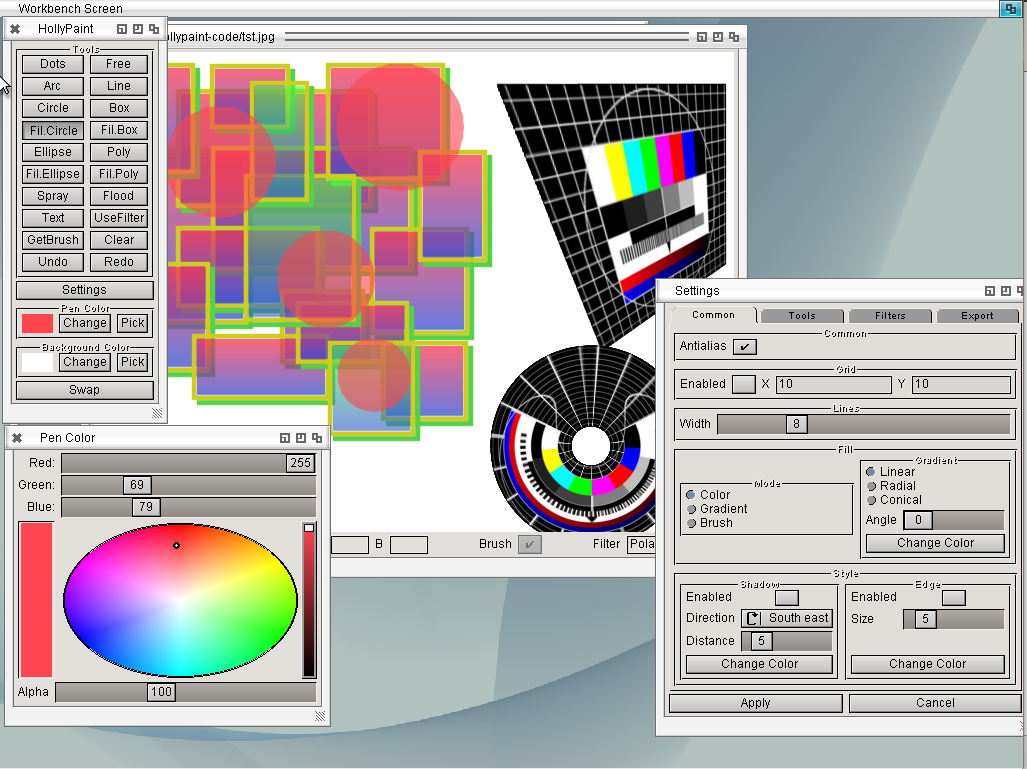Select the Text tool
This screenshot has height=769, width=1027.
pyautogui.click(x=53, y=218)
